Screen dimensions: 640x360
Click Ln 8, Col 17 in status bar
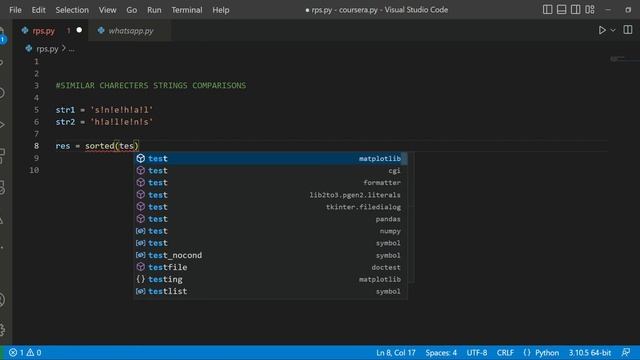396,353
